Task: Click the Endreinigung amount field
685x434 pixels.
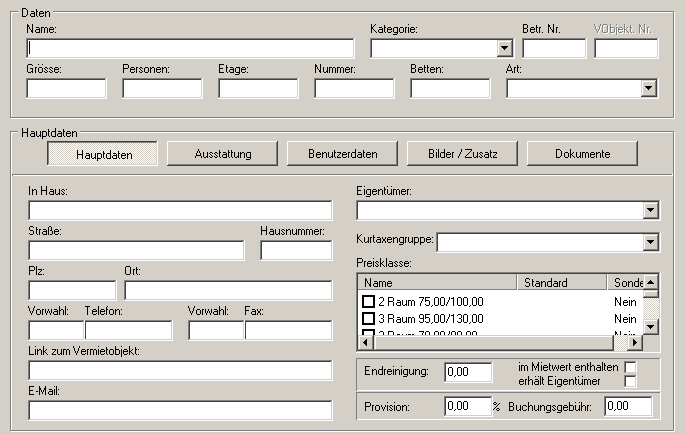Action: 468,372
